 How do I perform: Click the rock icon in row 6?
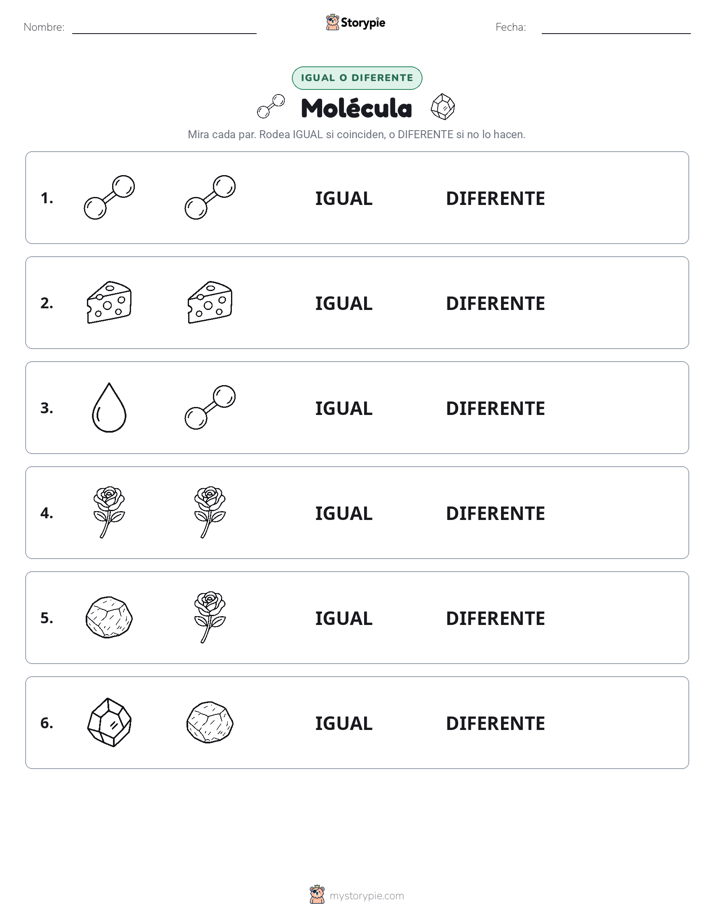coord(210,722)
